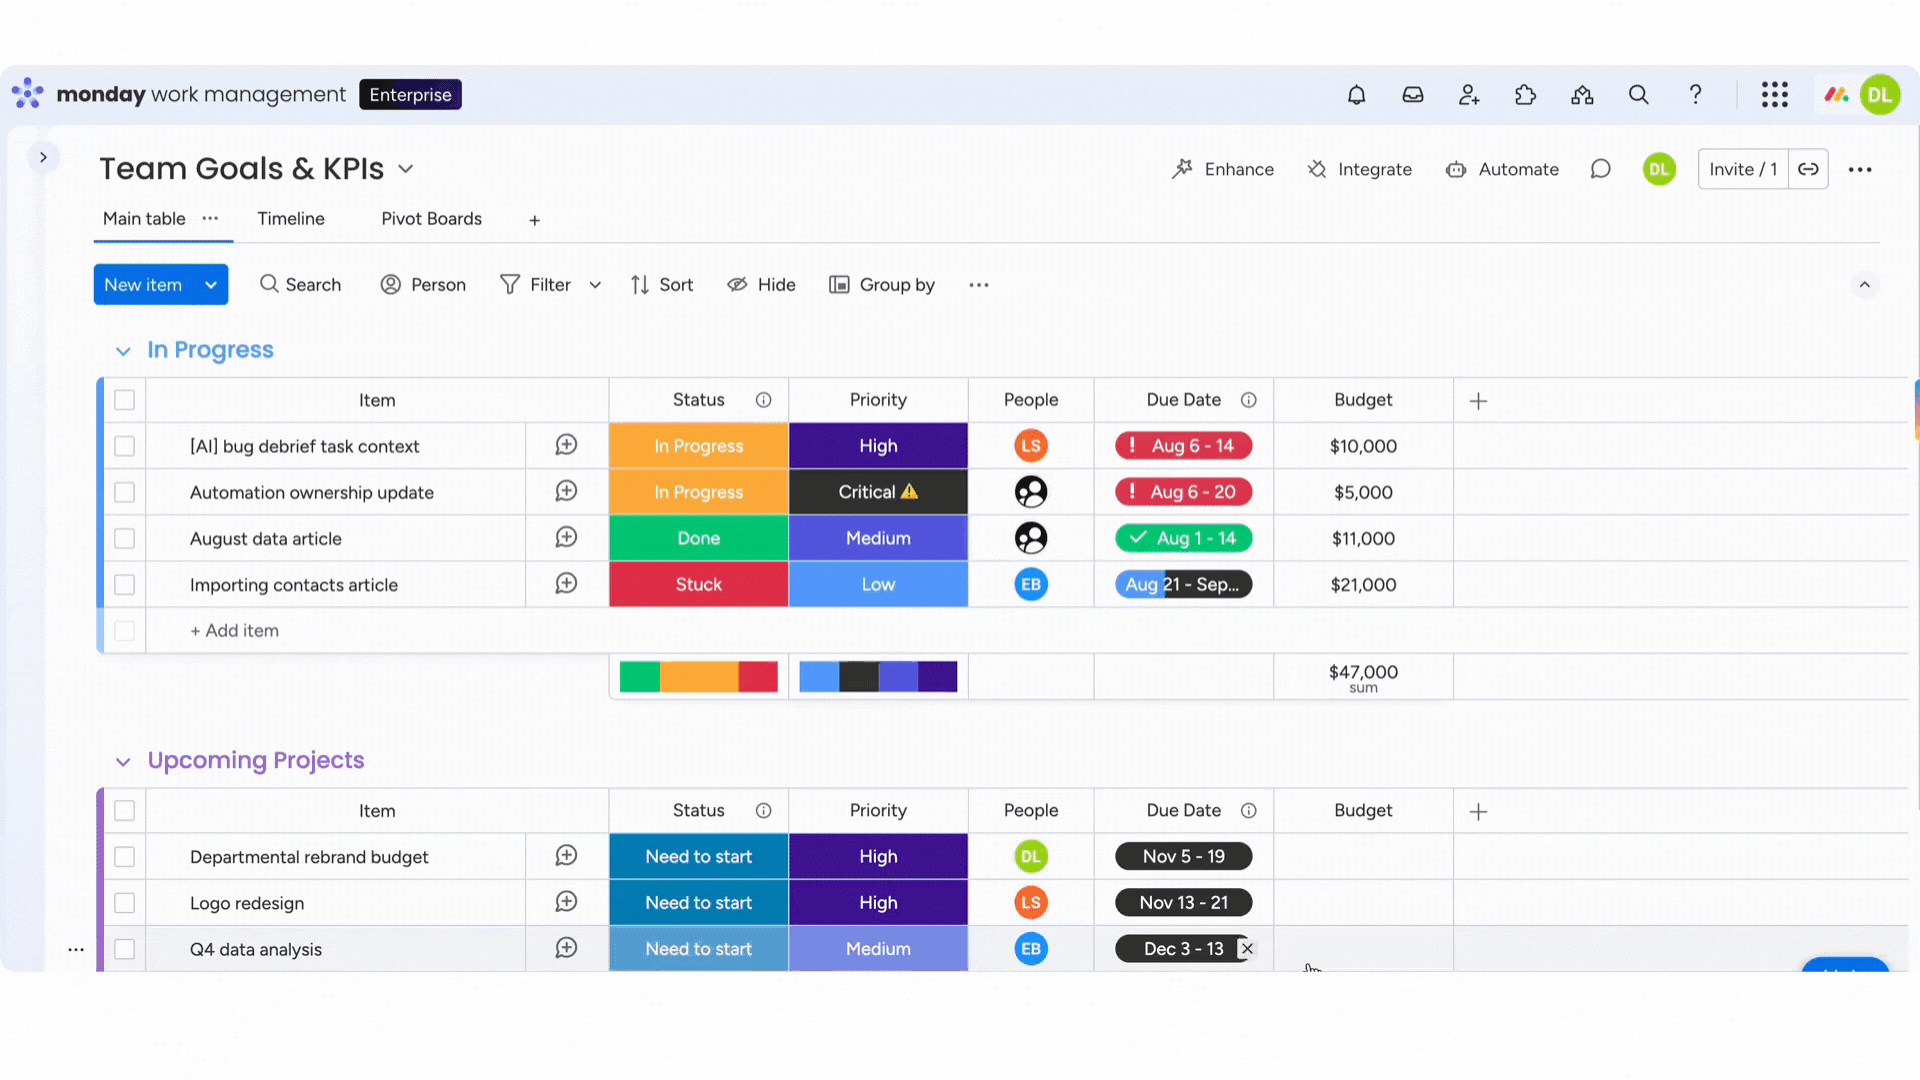Switch to the Timeline tab
Viewport: 1920px width, 1080px height.
(290, 218)
